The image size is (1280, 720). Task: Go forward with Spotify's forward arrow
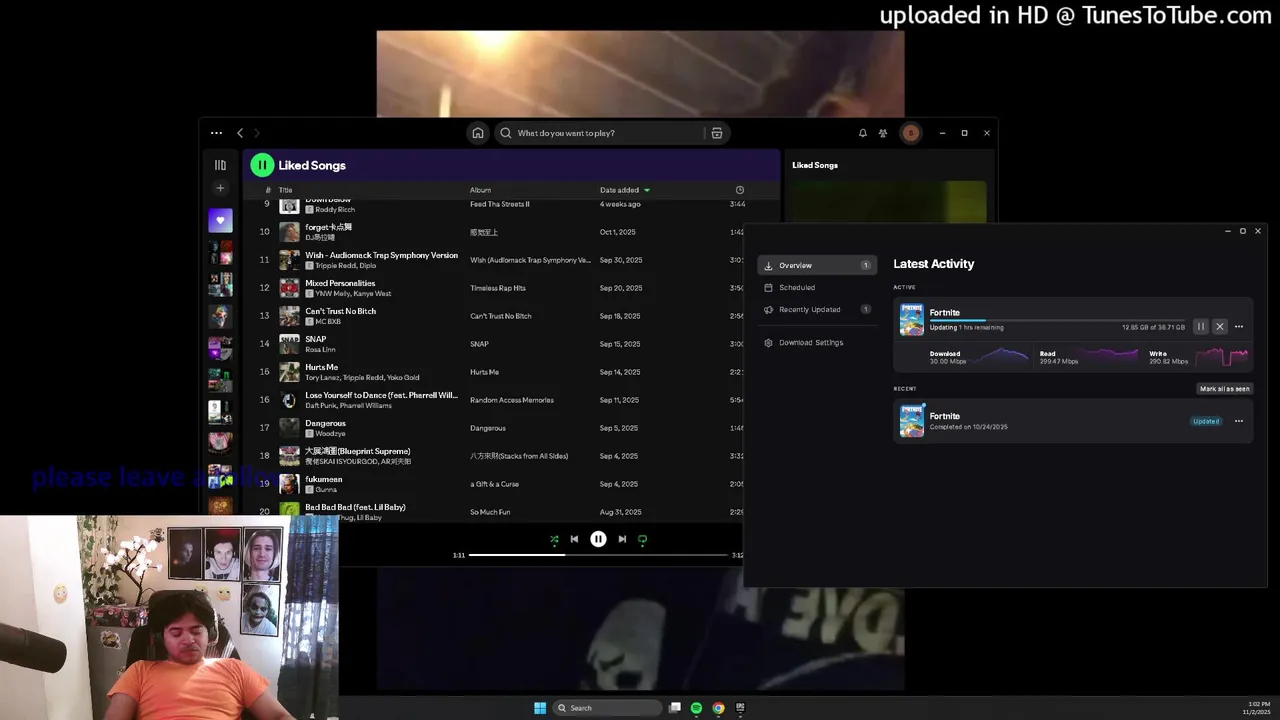(x=256, y=133)
